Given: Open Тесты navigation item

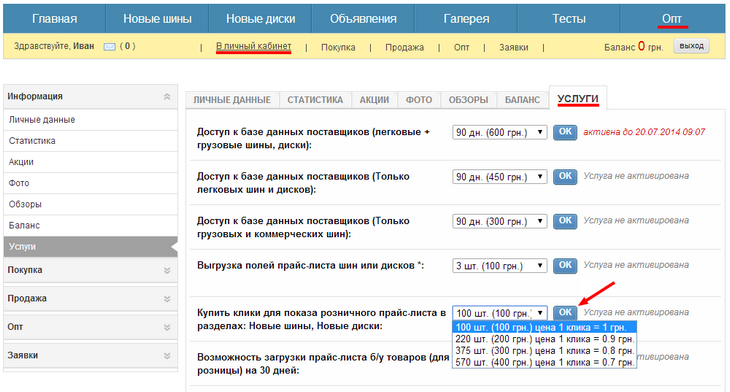Looking at the screenshot, I should (569, 19).
